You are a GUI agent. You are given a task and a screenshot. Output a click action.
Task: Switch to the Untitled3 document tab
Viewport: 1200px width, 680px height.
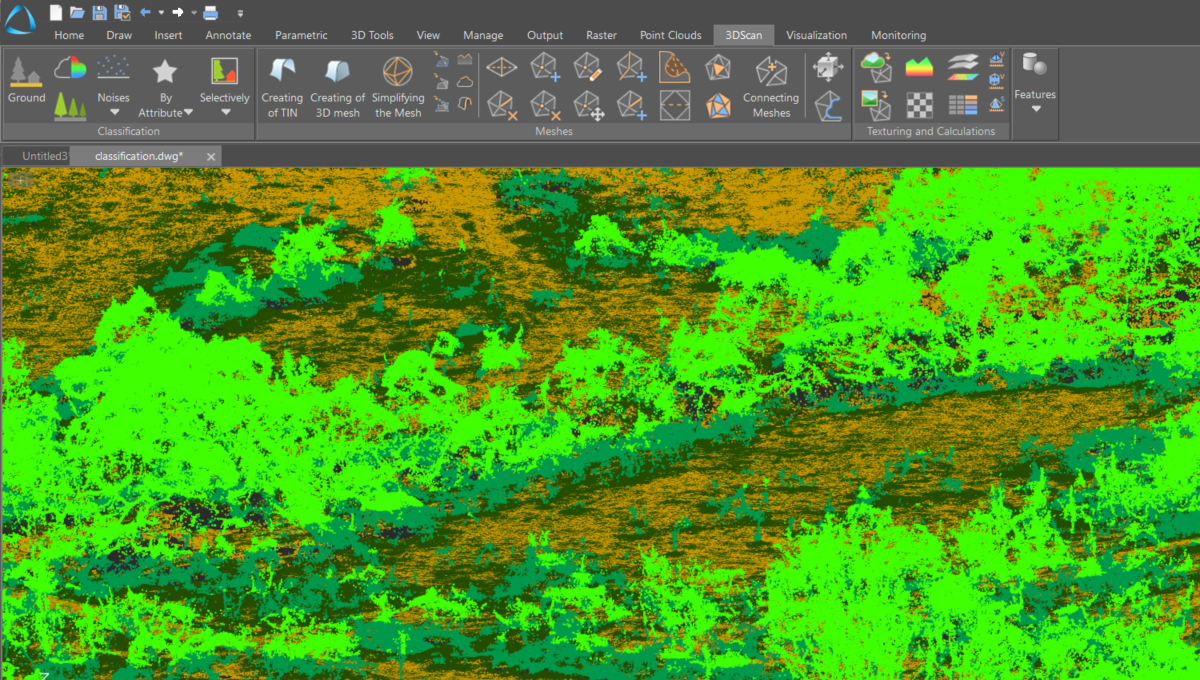click(x=44, y=156)
